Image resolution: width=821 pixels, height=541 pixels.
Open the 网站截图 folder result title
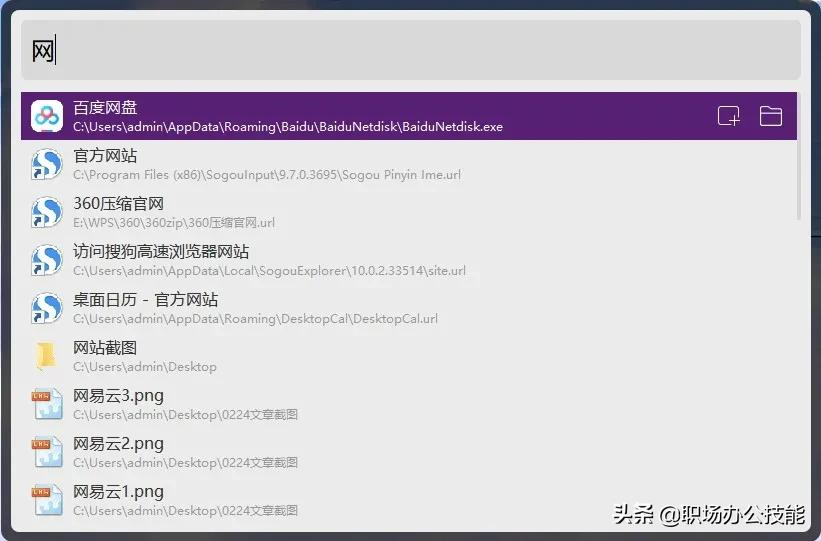(x=105, y=348)
